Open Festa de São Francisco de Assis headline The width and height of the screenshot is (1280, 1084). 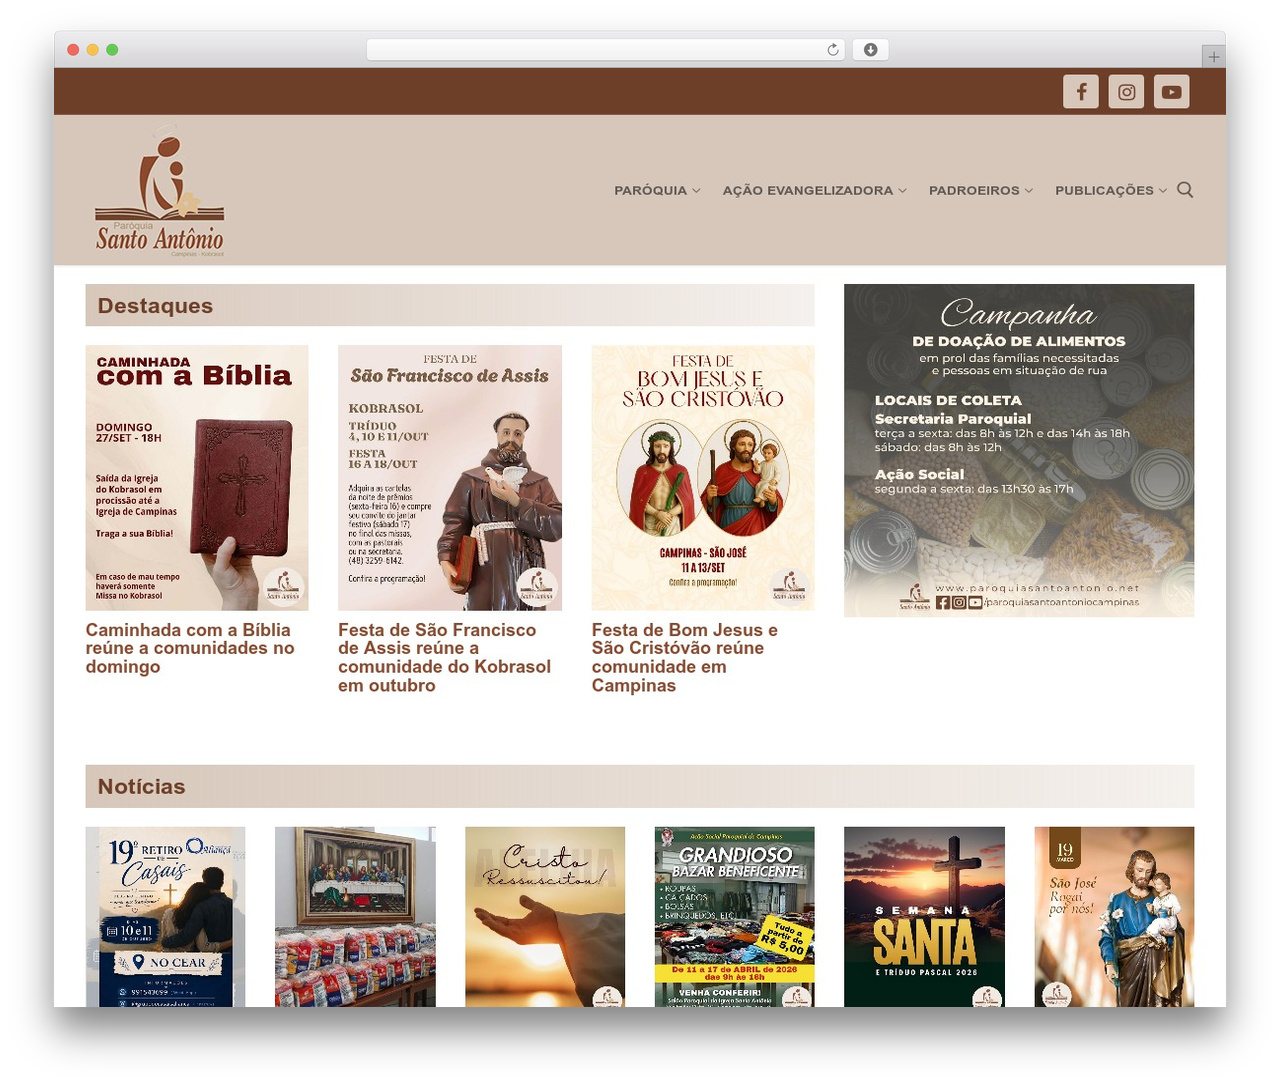pyautogui.click(x=444, y=657)
